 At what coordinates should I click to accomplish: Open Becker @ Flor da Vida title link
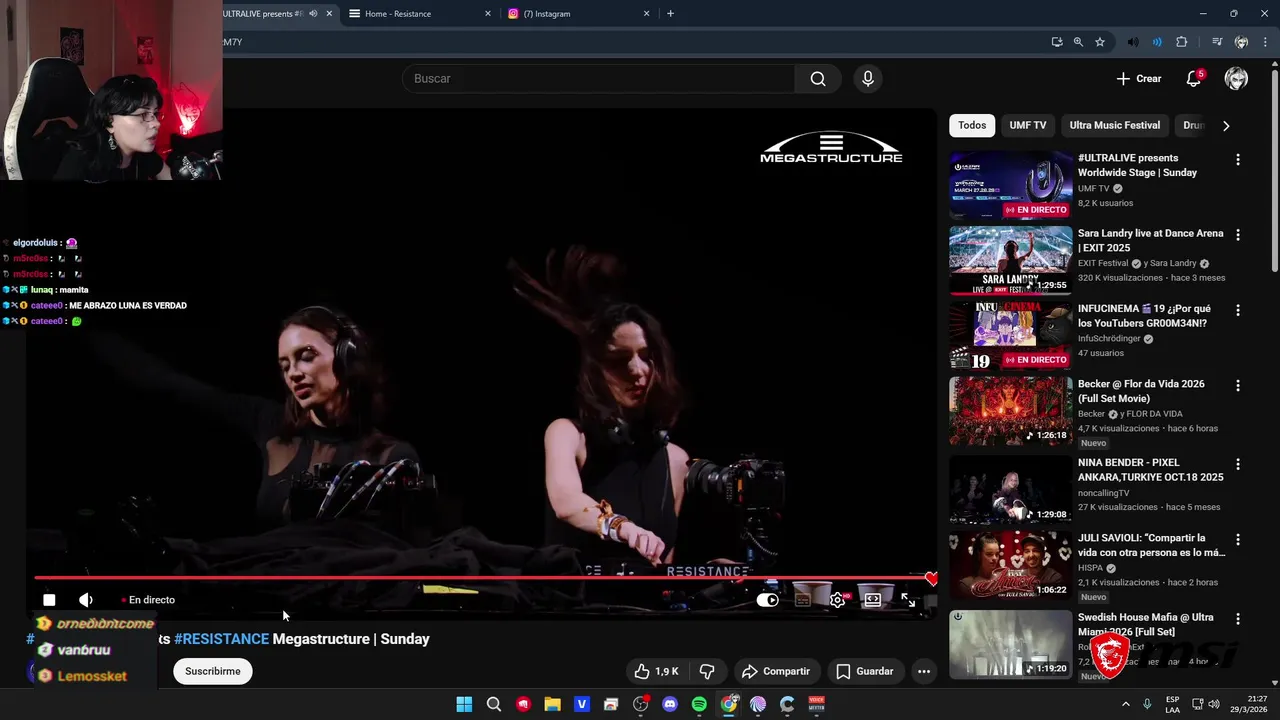[x=1141, y=391]
